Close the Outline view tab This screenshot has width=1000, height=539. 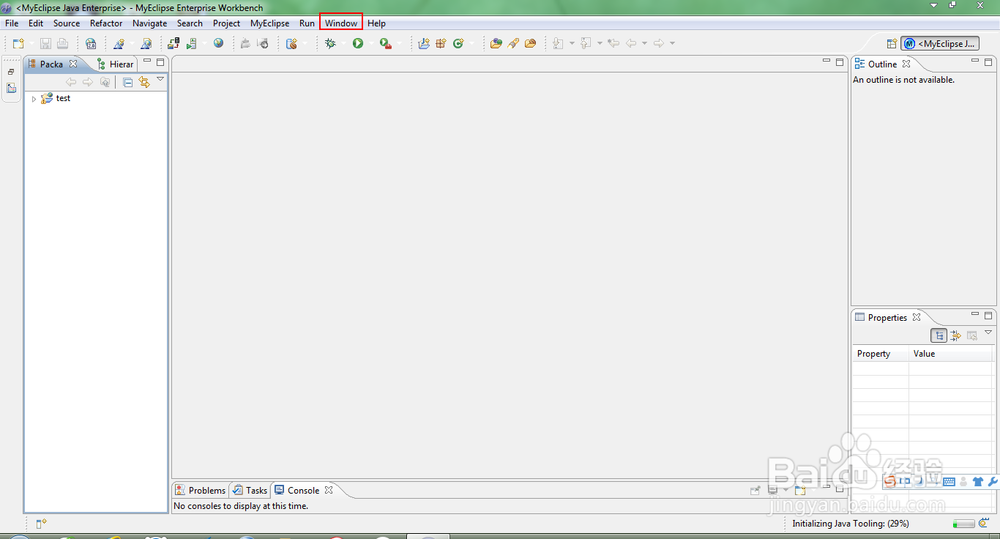pyautogui.click(x=906, y=64)
